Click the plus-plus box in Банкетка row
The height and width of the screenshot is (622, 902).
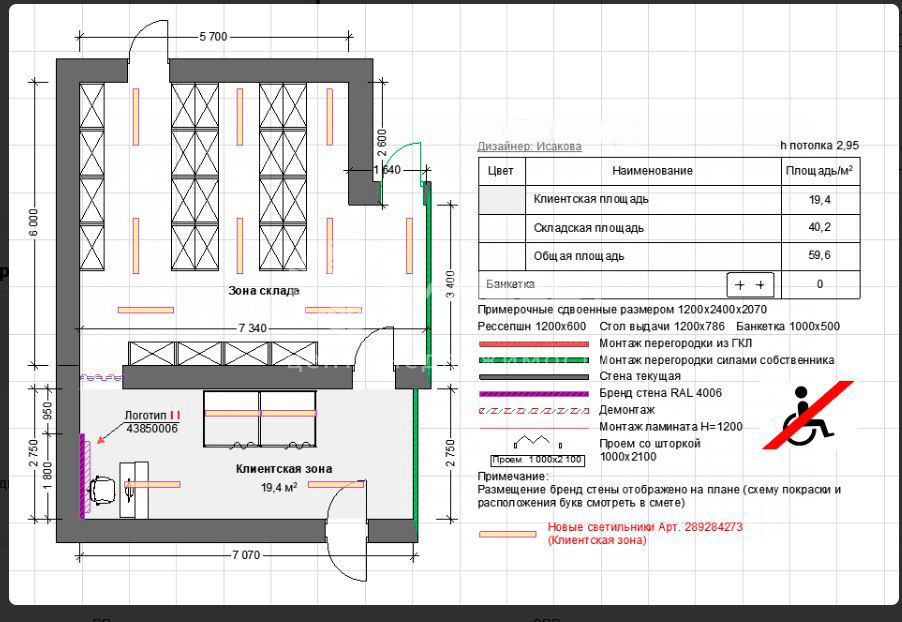pos(750,285)
